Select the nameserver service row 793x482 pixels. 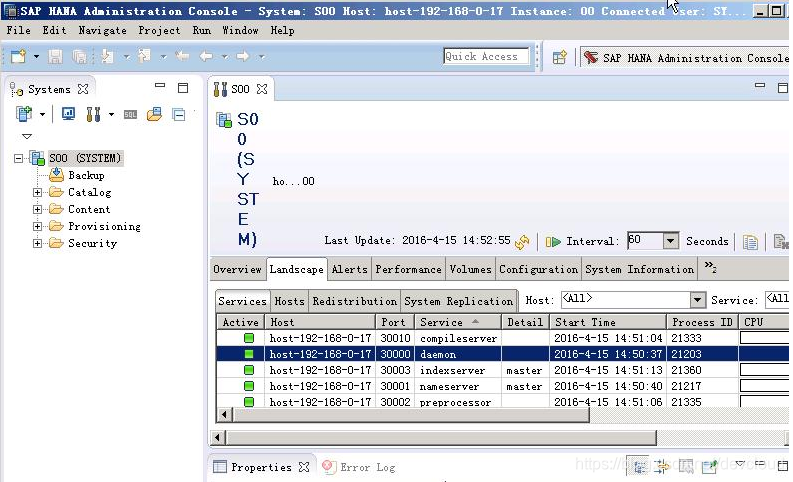503,386
